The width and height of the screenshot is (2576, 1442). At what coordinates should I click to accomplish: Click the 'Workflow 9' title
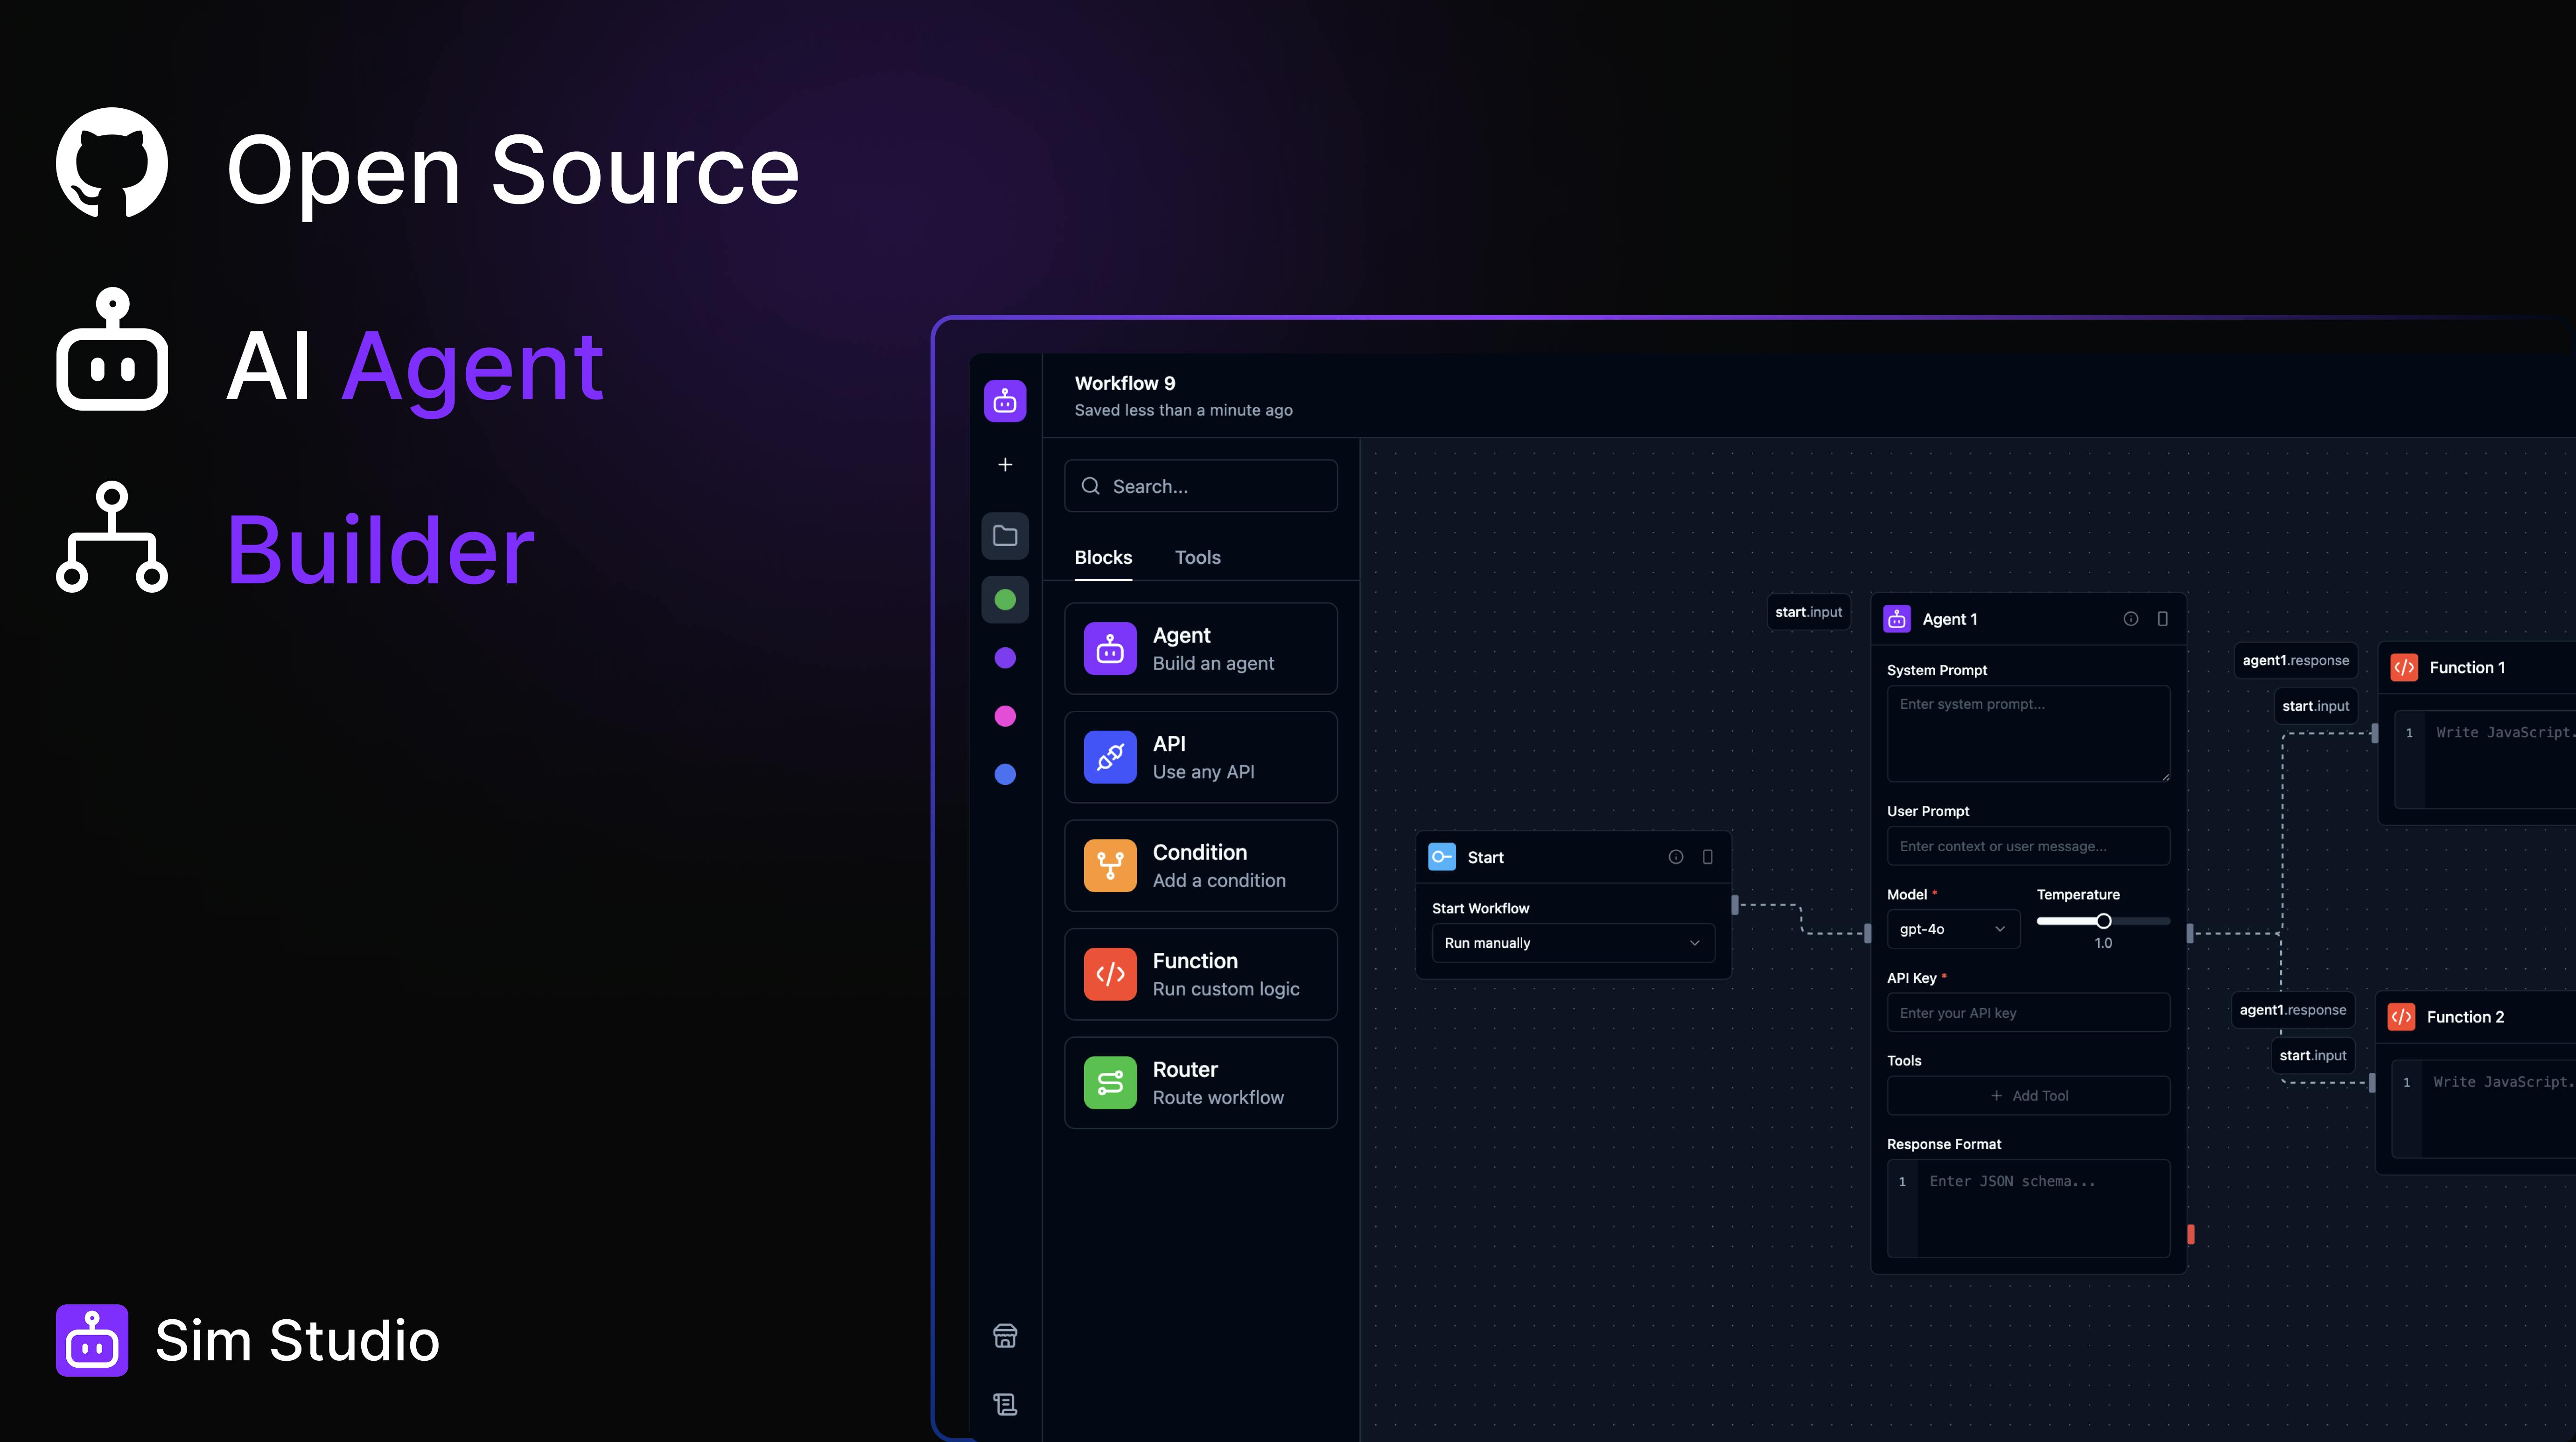click(x=1125, y=383)
